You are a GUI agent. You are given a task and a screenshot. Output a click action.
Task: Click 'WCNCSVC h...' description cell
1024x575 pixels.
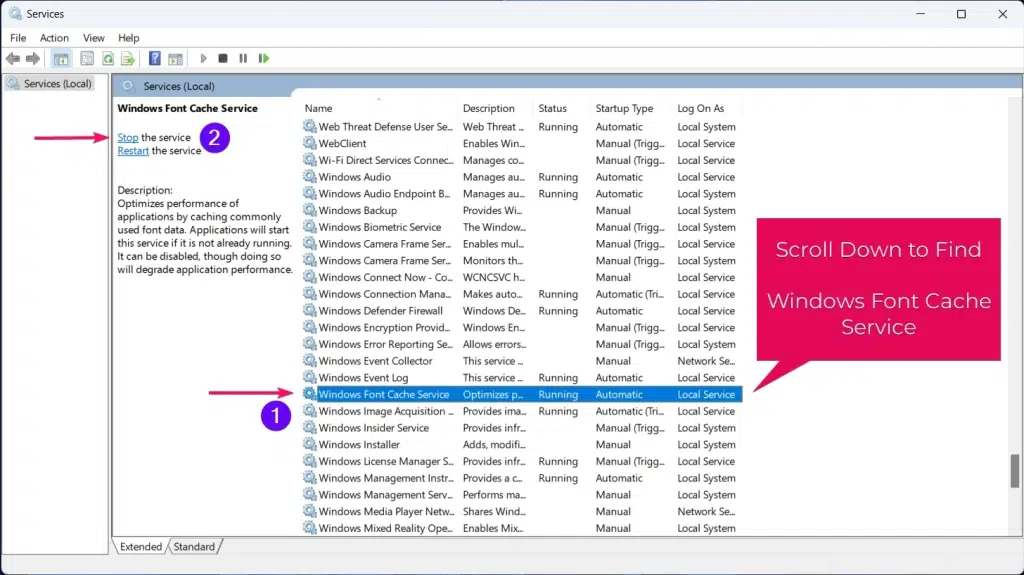[x=494, y=277]
